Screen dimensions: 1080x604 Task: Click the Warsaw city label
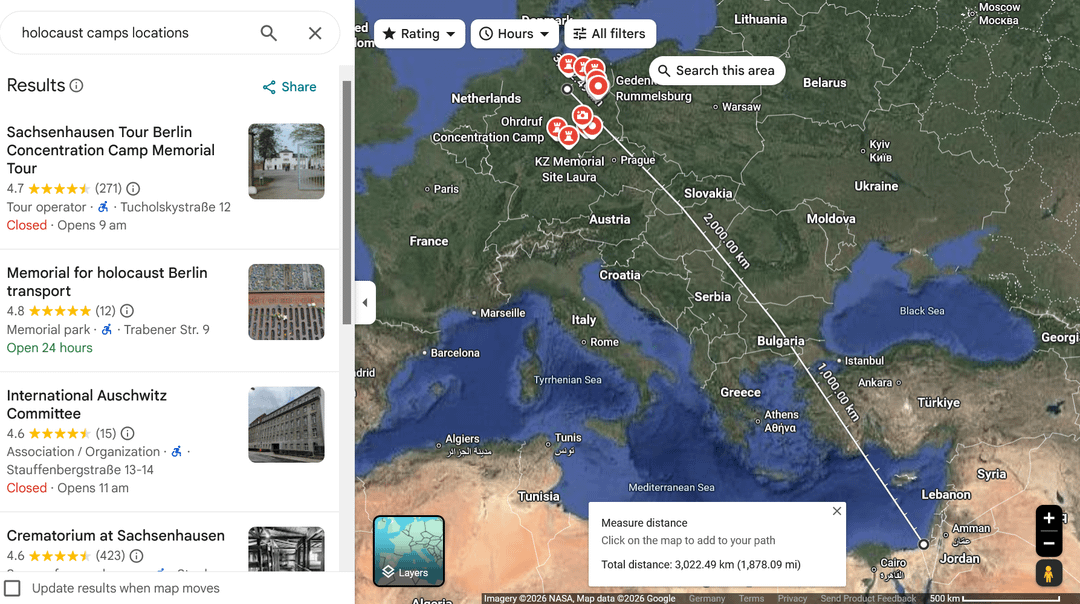pos(741,107)
